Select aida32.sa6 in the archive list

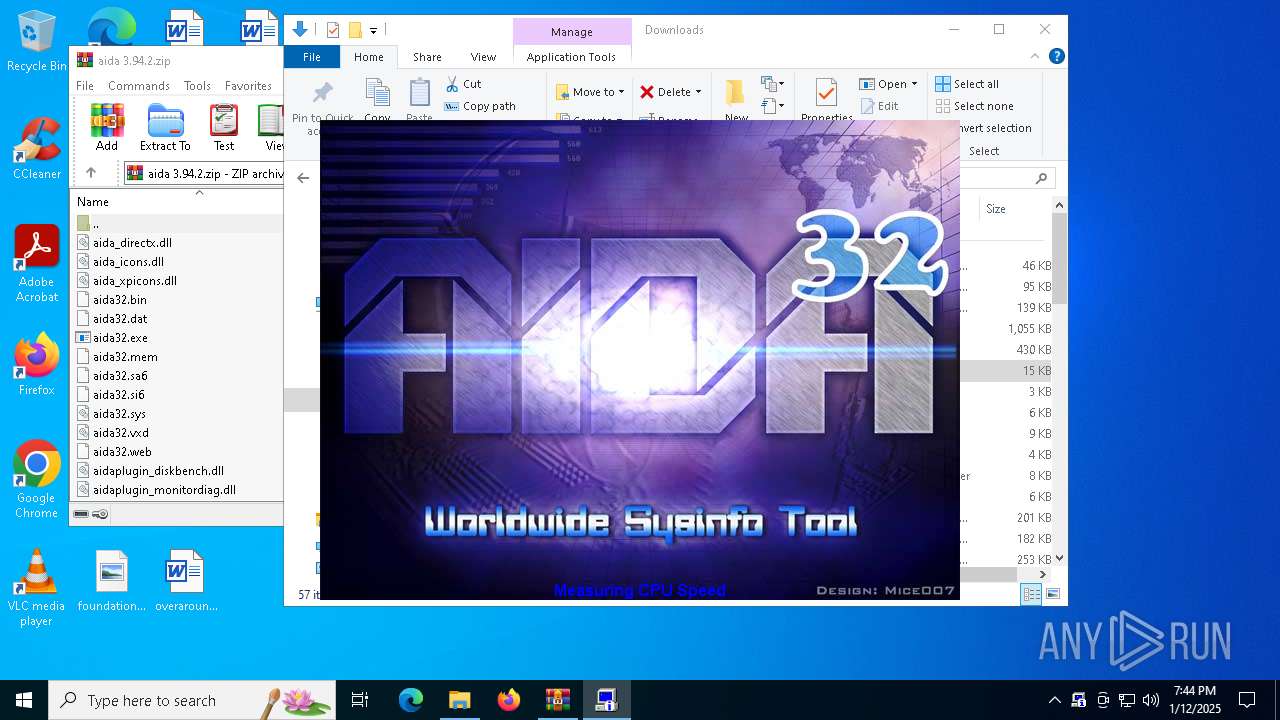(120, 376)
